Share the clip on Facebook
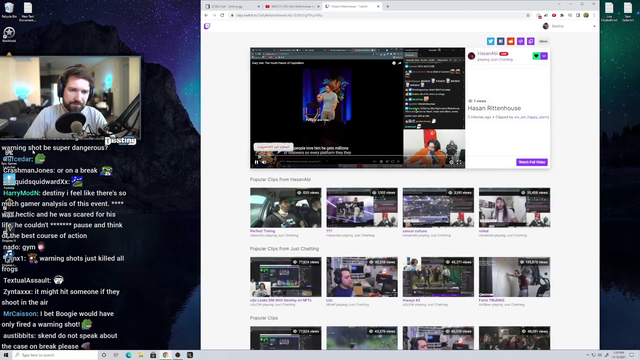Image resolution: width=640 pixels, height=360 pixels. pos(500,41)
